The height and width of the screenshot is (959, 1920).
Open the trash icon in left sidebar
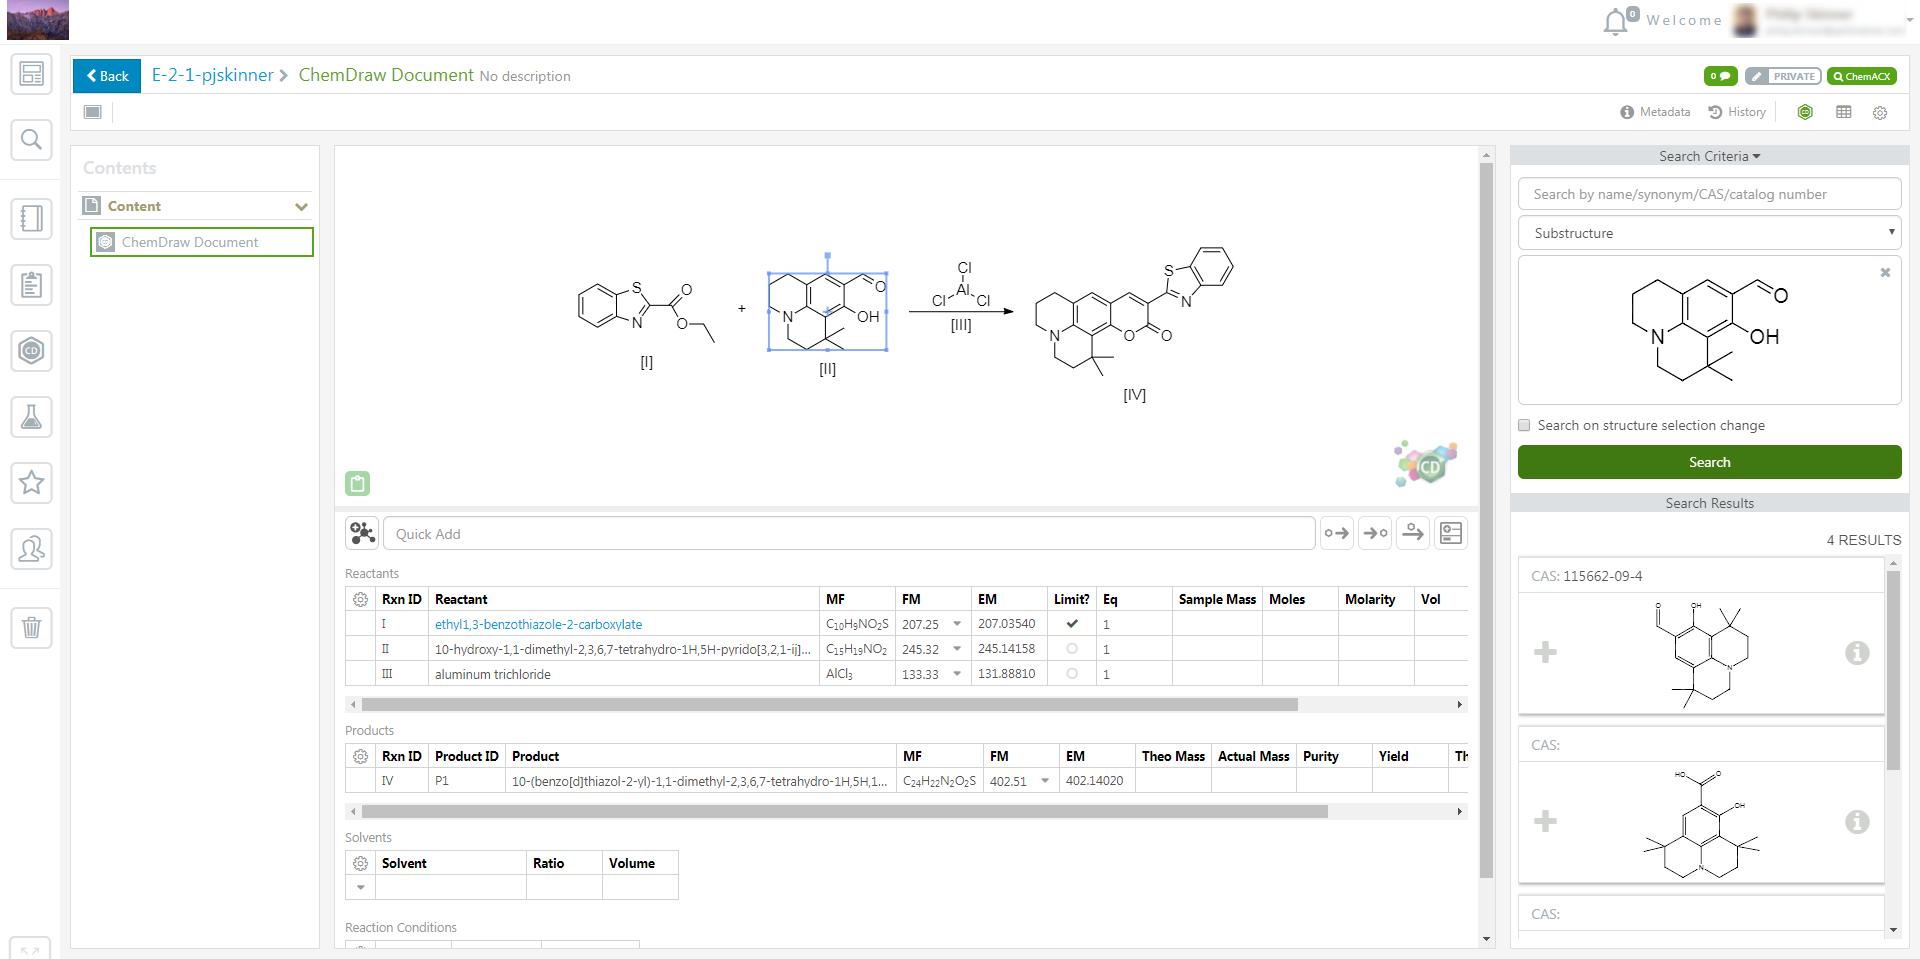click(31, 628)
